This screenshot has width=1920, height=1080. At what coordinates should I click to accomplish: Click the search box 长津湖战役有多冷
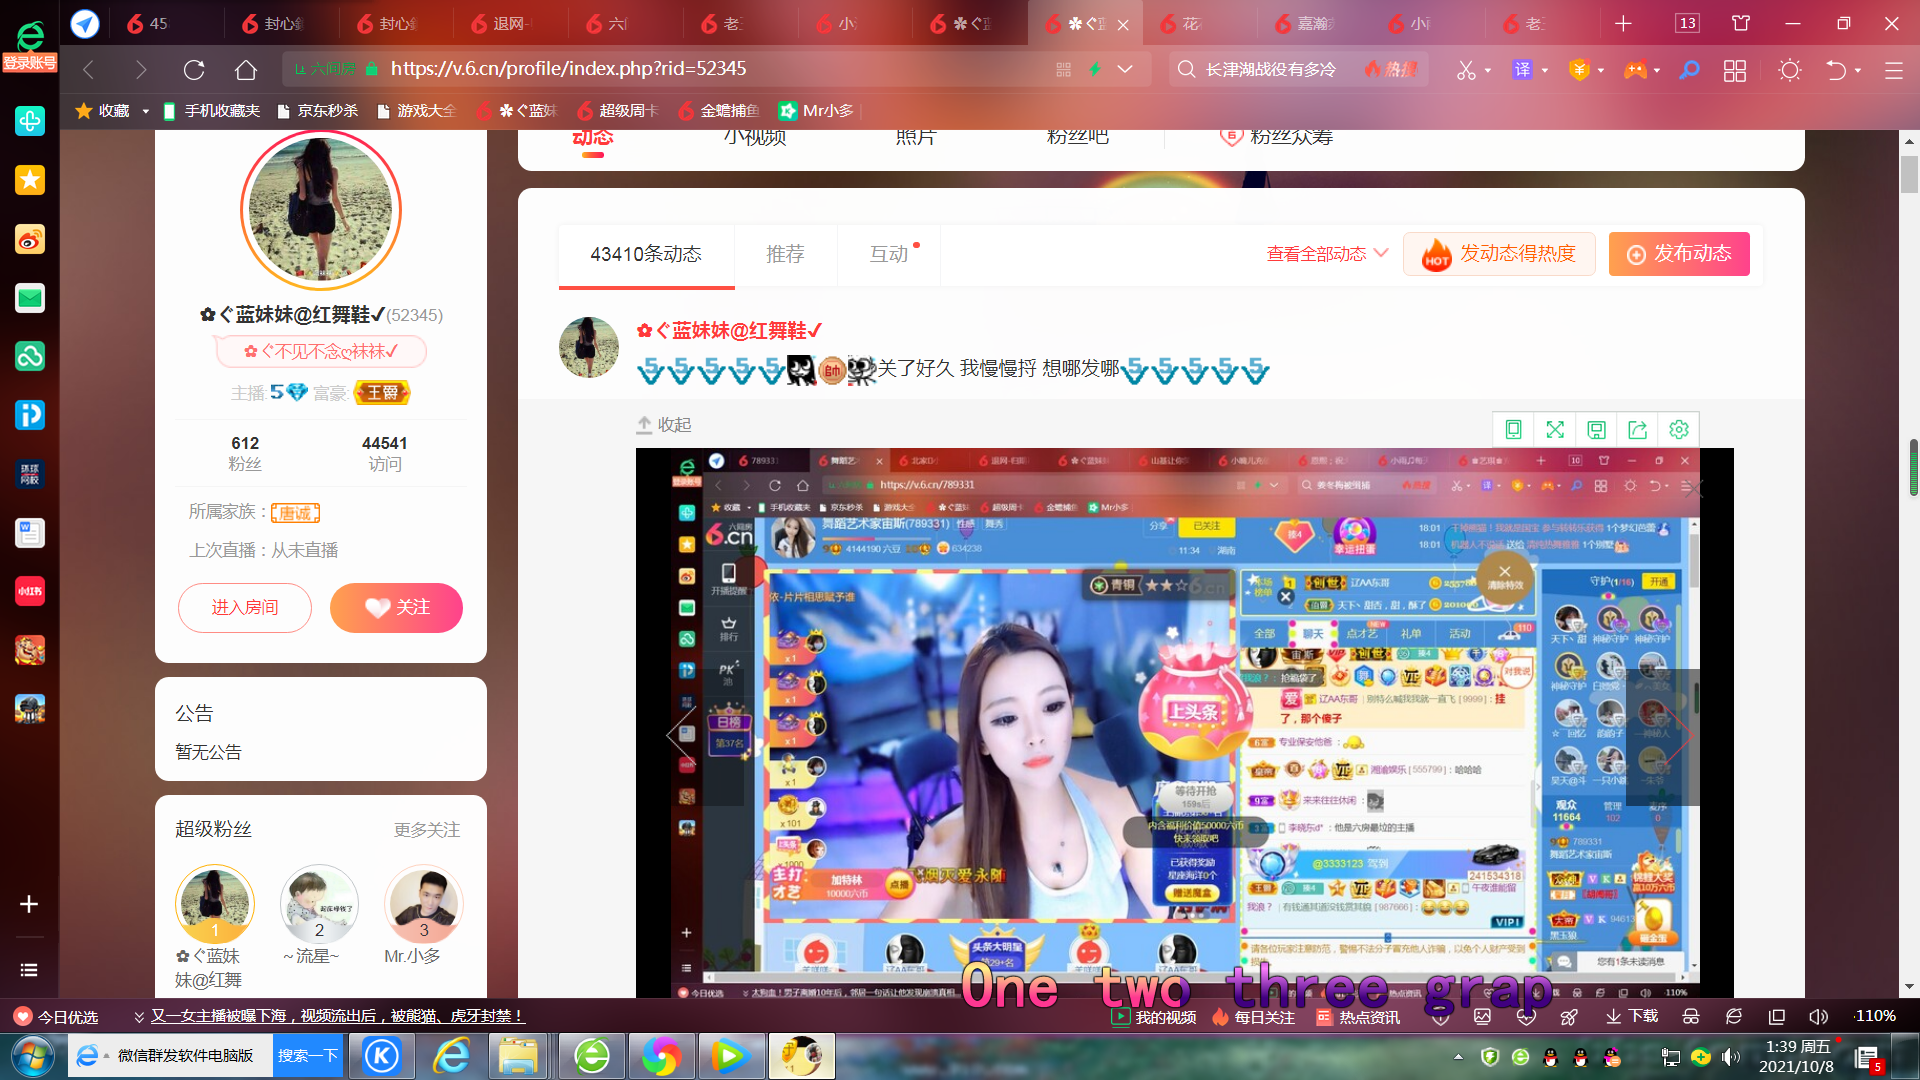pyautogui.click(x=1271, y=69)
